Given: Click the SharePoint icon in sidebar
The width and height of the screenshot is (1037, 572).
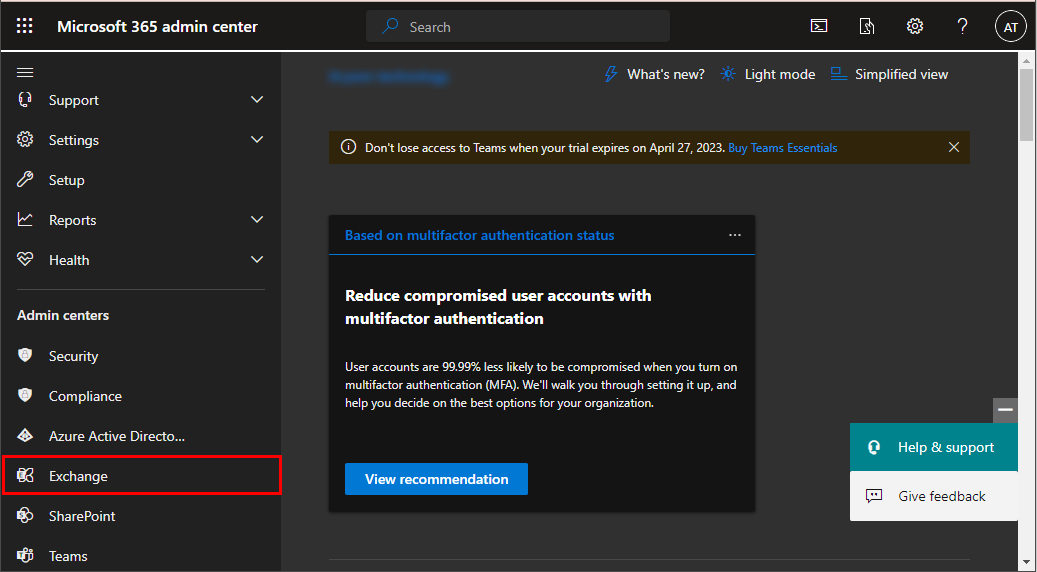Looking at the screenshot, I should coord(25,515).
